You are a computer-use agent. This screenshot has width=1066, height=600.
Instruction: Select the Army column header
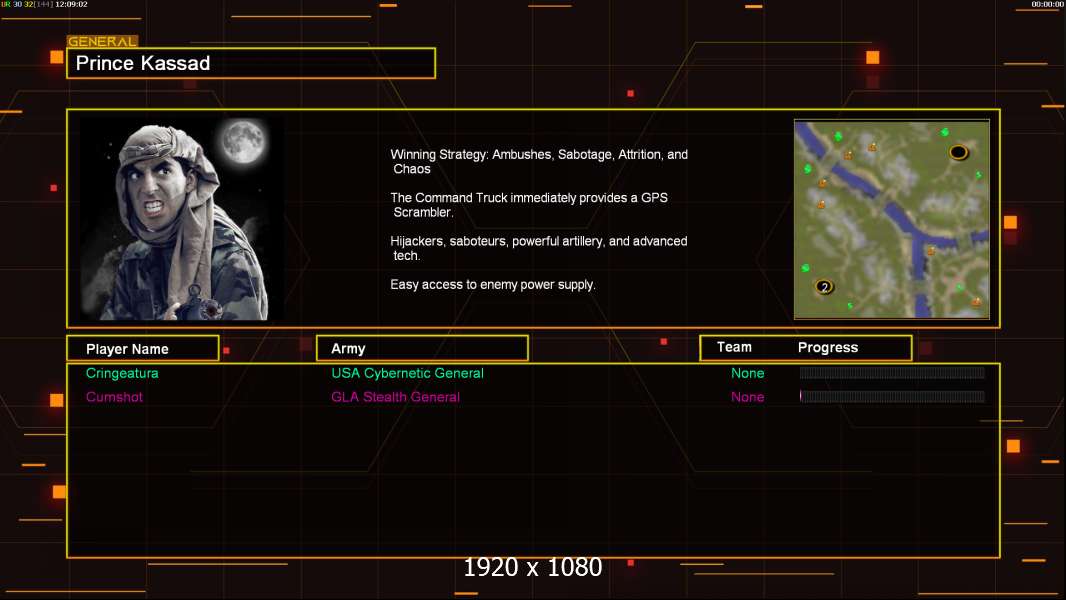coord(422,349)
